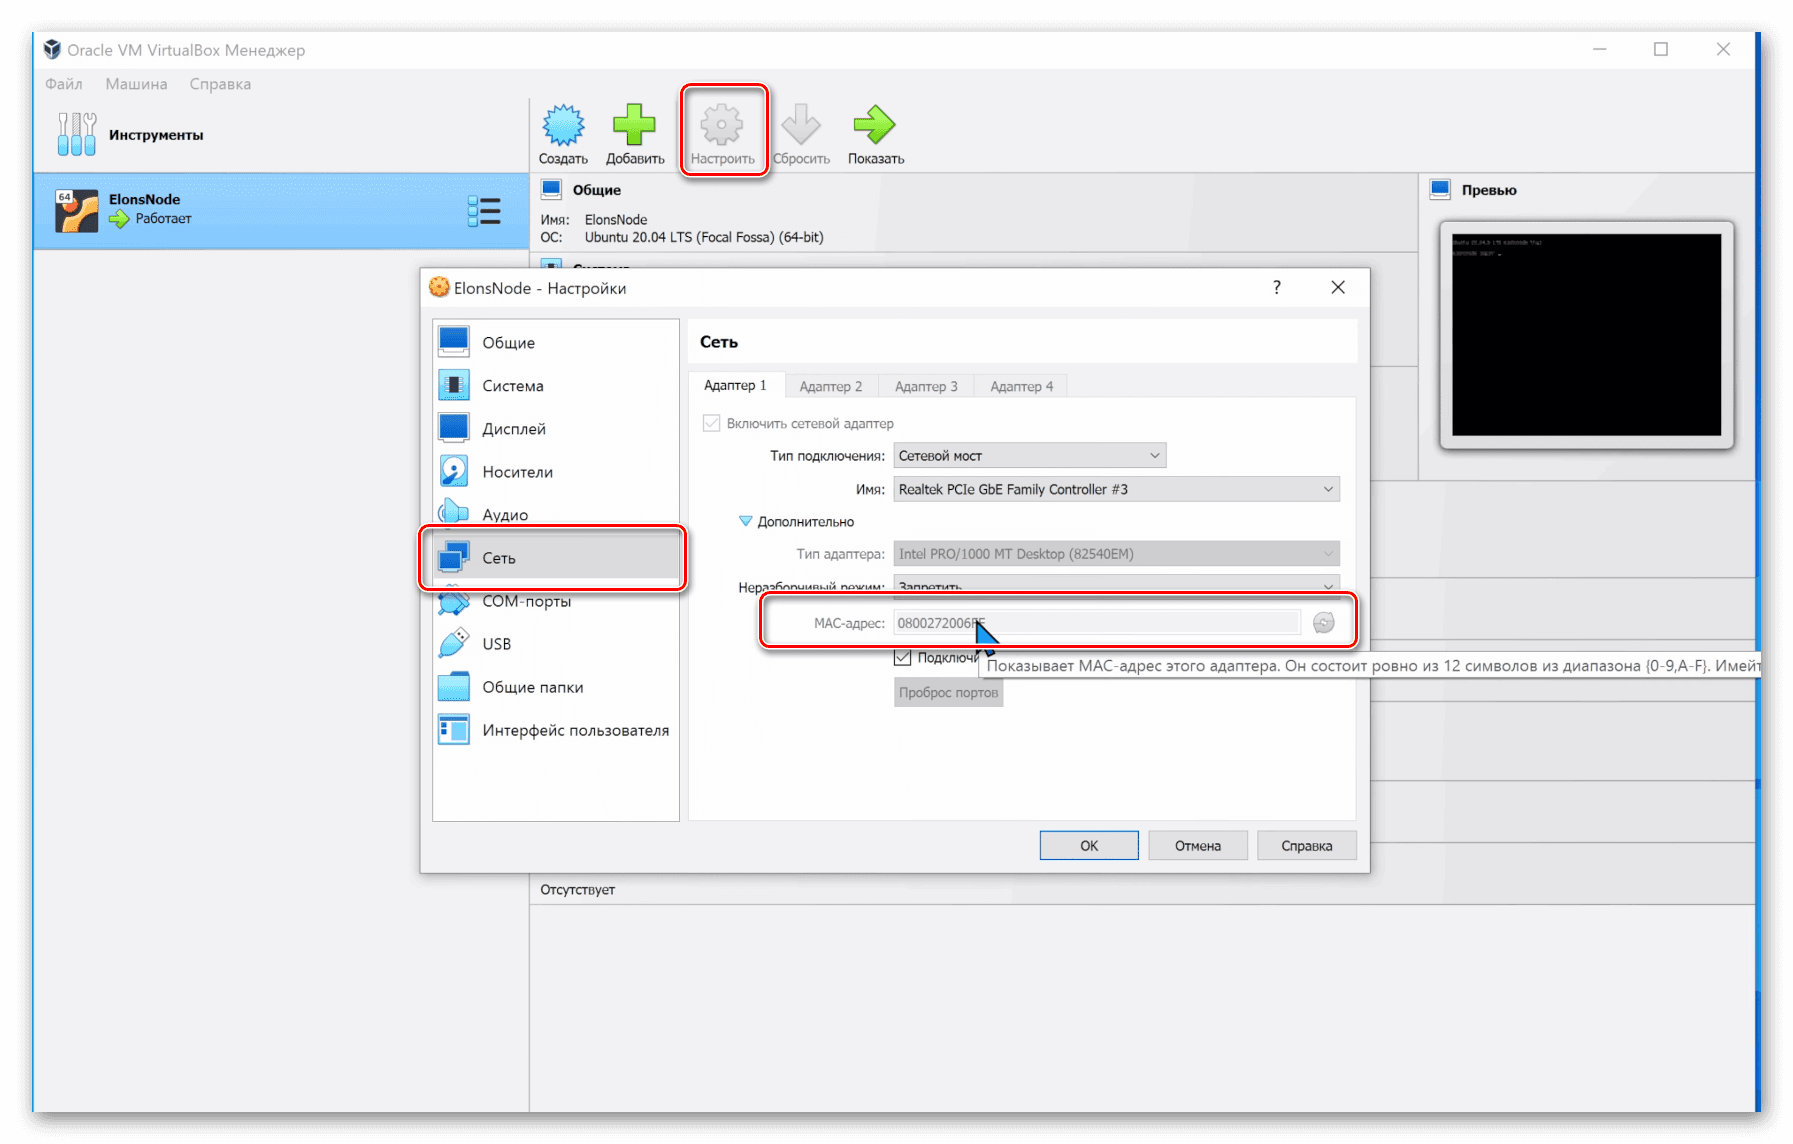This screenshot has width=1793, height=1144.
Task: Click the Справка button in dialog
Action: pos(1307,845)
